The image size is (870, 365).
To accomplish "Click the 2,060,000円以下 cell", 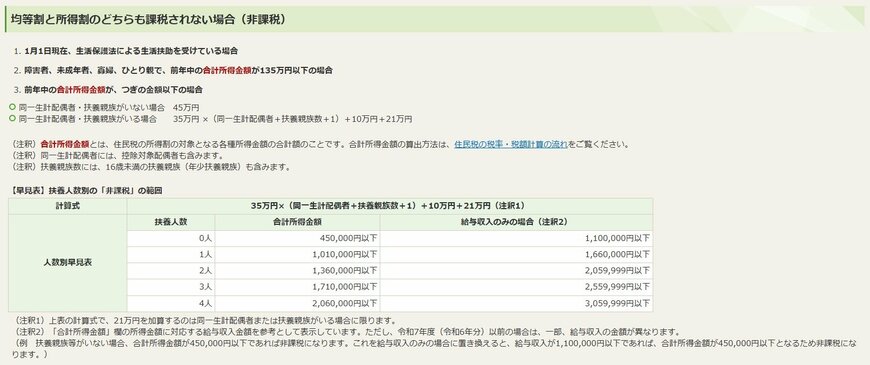I will click(297, 303).
